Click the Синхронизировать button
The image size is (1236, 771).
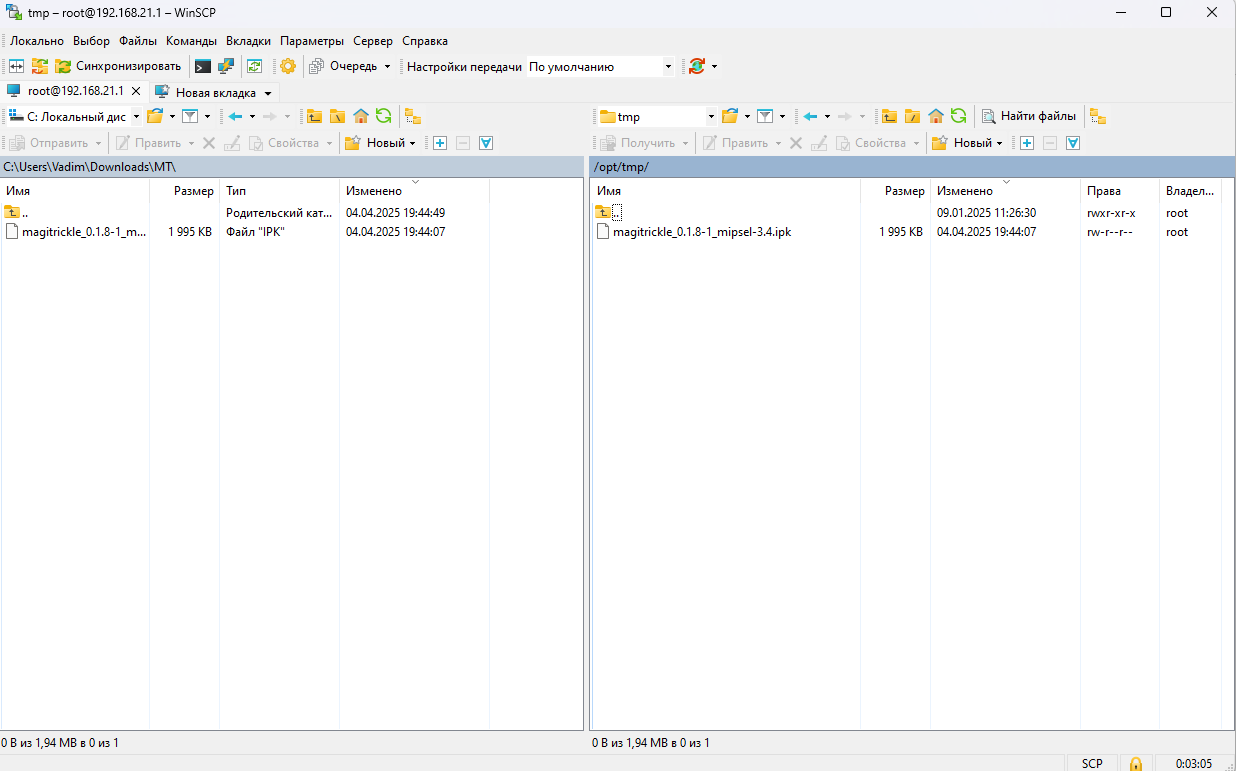point(119,66)
